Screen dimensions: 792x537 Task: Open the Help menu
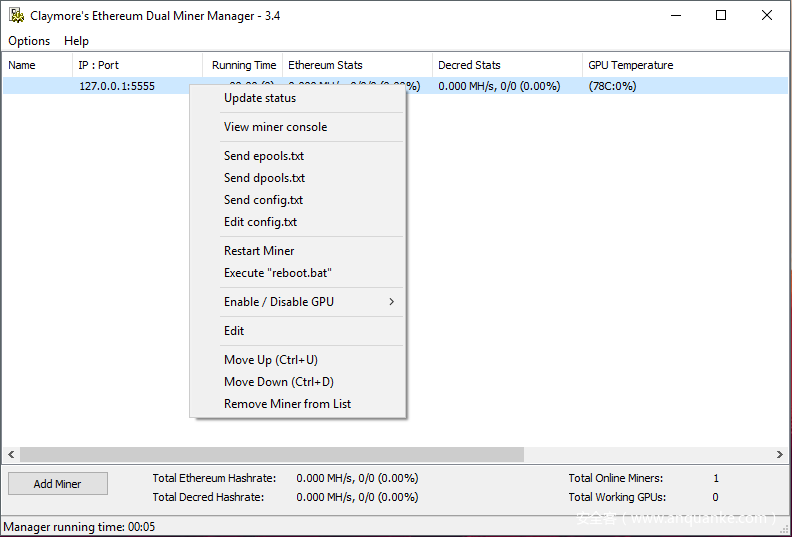click(76, 41)
